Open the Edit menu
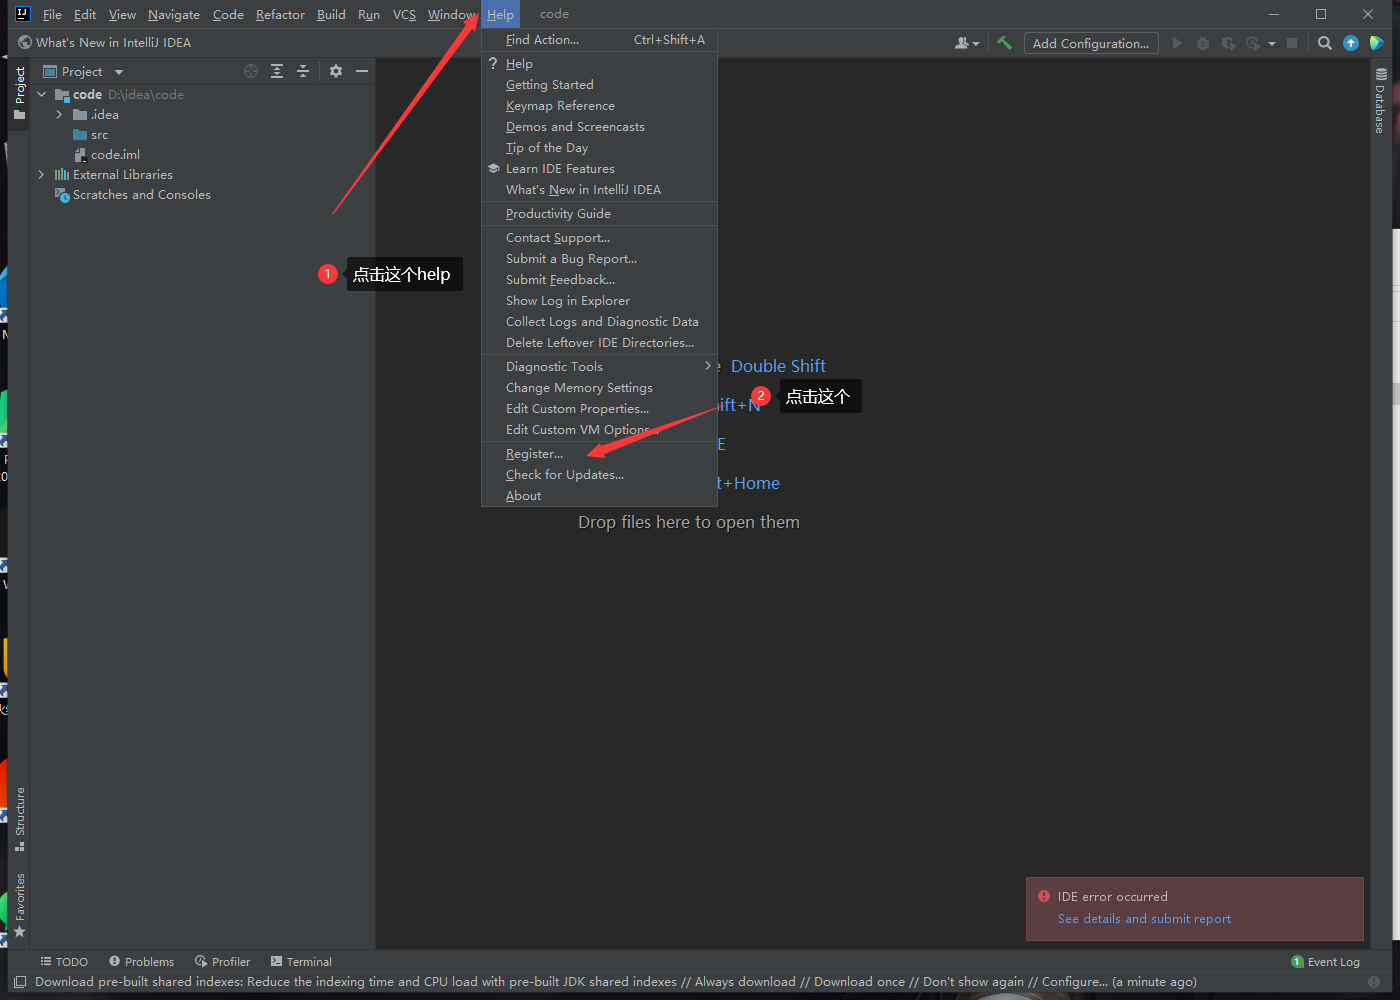The height and width of the screenshot is (1000, 1400). (85, 15)
